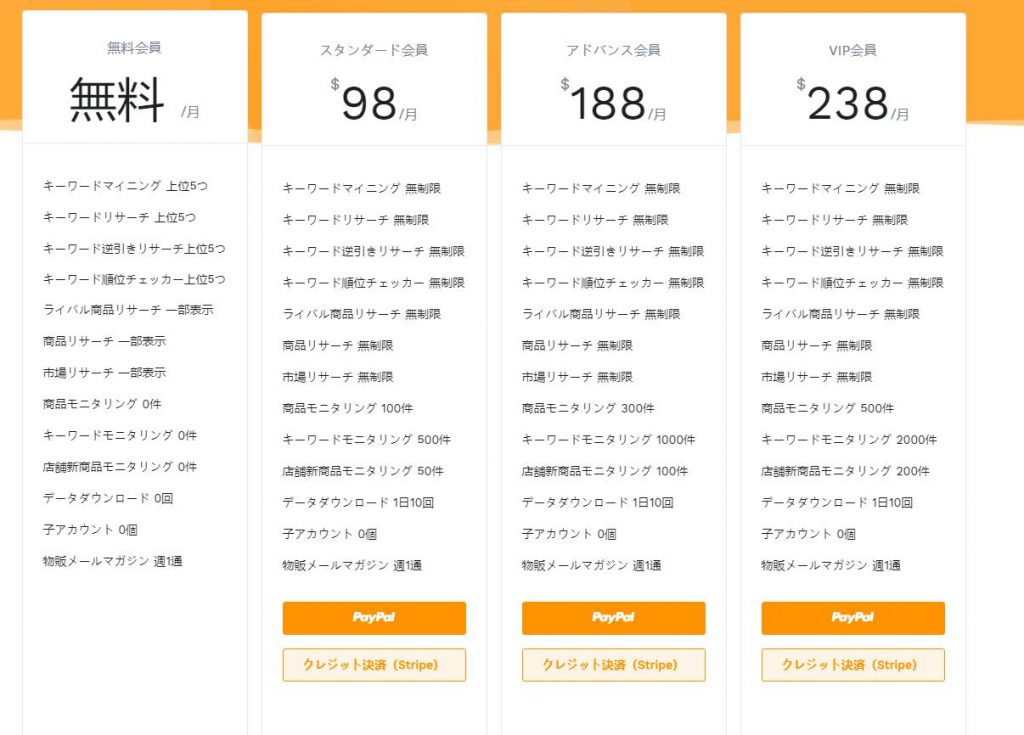Click キーワードモニタリング 1000件 in the アドバンス plan
Viewport: 1024px width, 735px height.
tap(608, 440)
